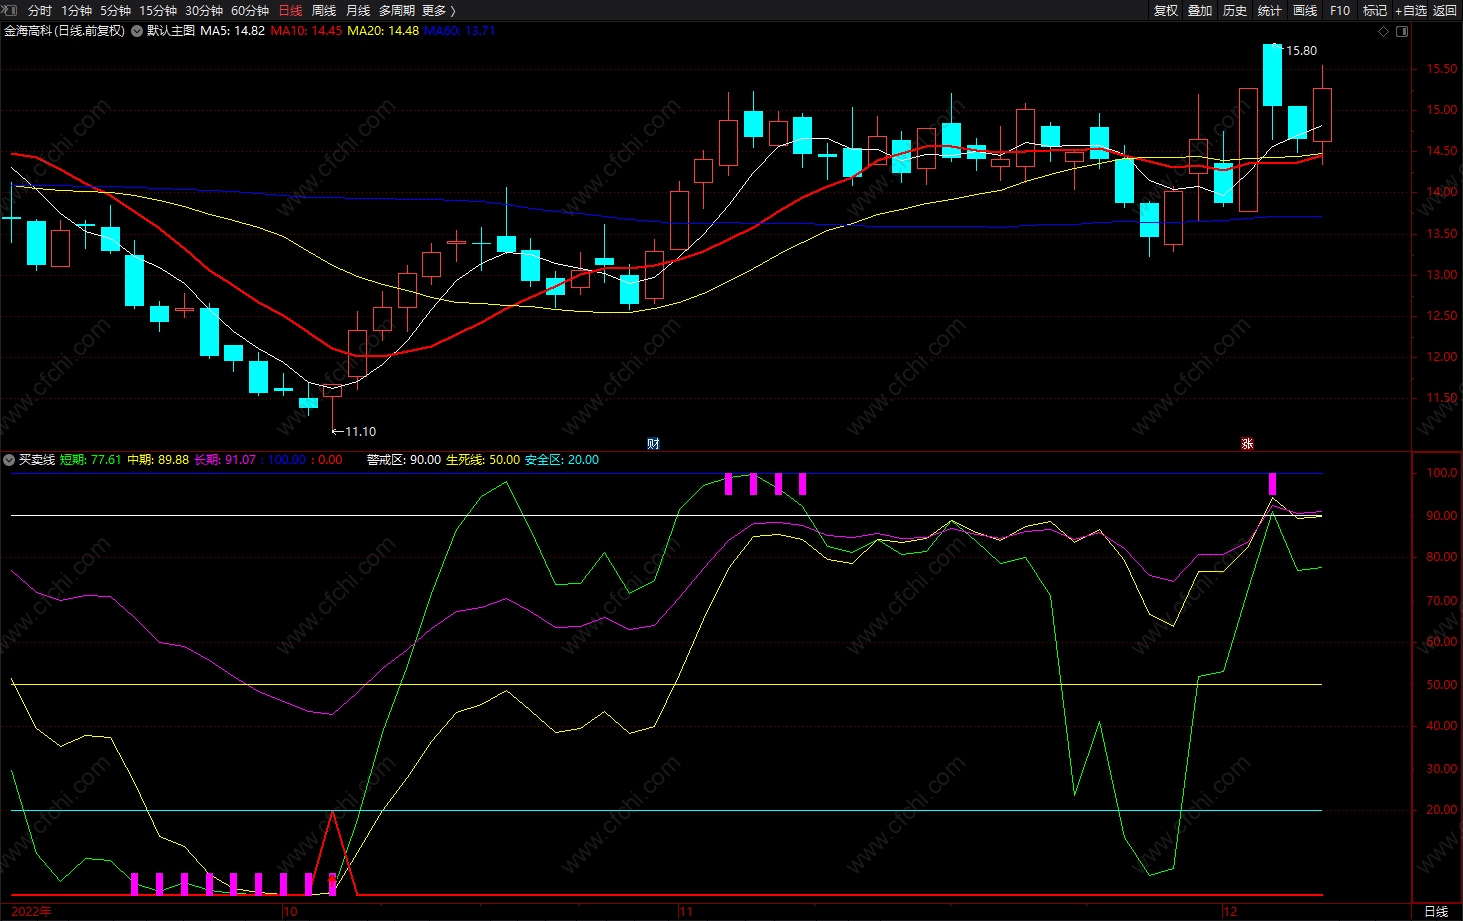This screenshot has width=1463, height=921.
Task: Click the yellow MA20: 14.48 value
Action: click(383, 31)
